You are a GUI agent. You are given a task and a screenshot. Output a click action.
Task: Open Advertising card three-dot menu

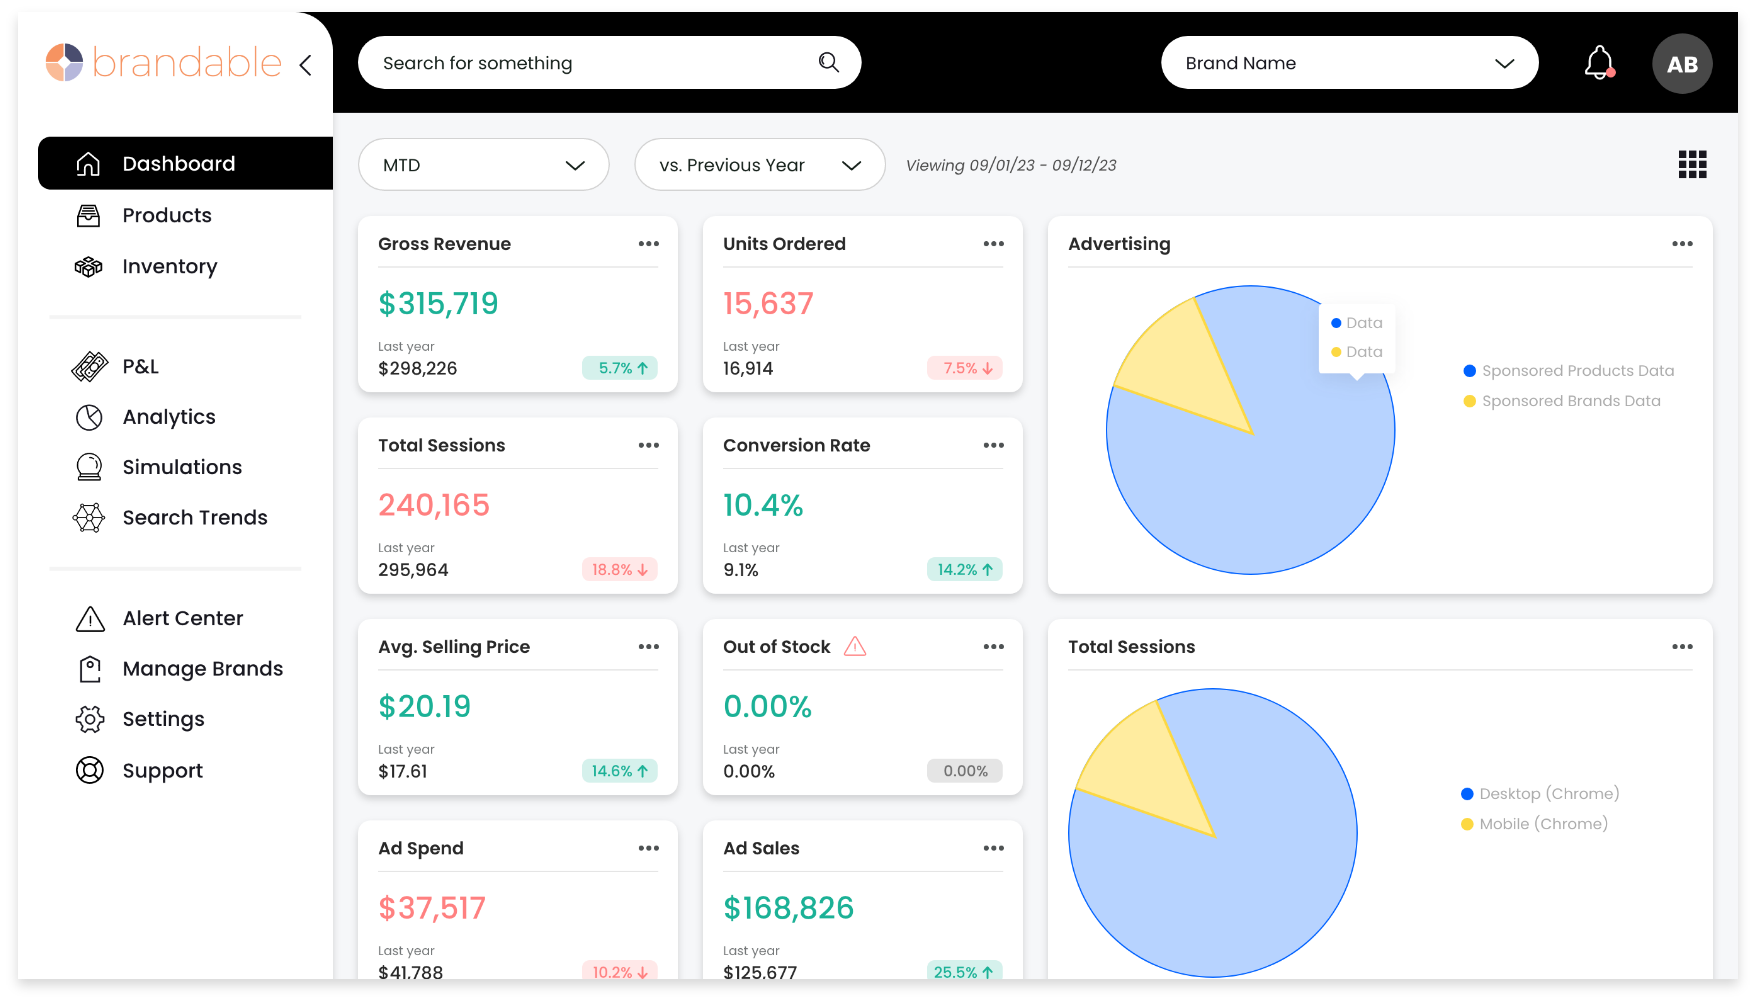pyautogui.click(x=1682, y=244)
